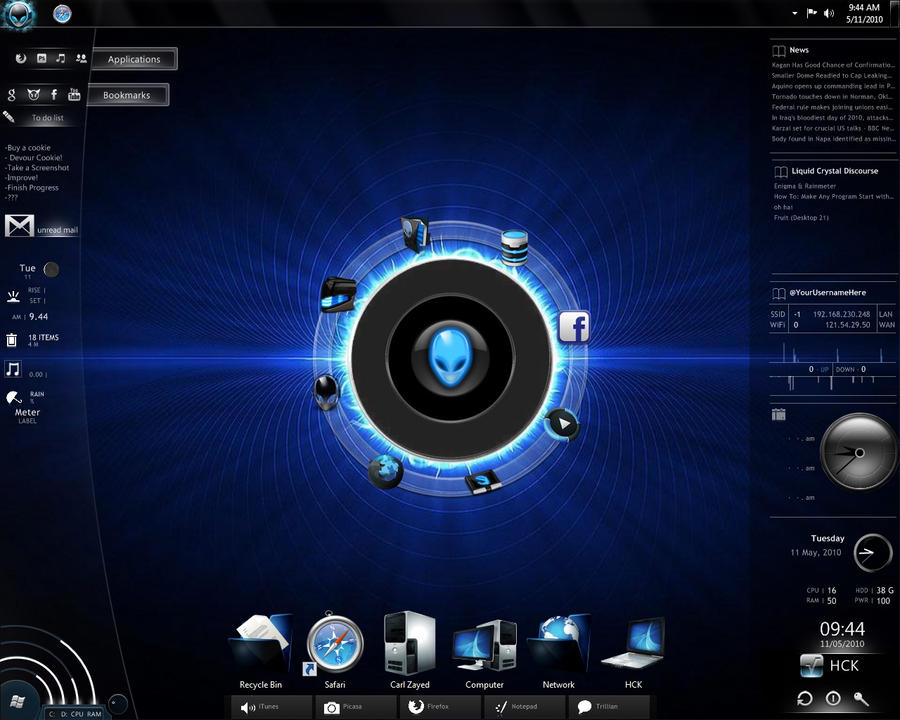
Task: Click the Bookmarks label button
Action: [127, 95]
